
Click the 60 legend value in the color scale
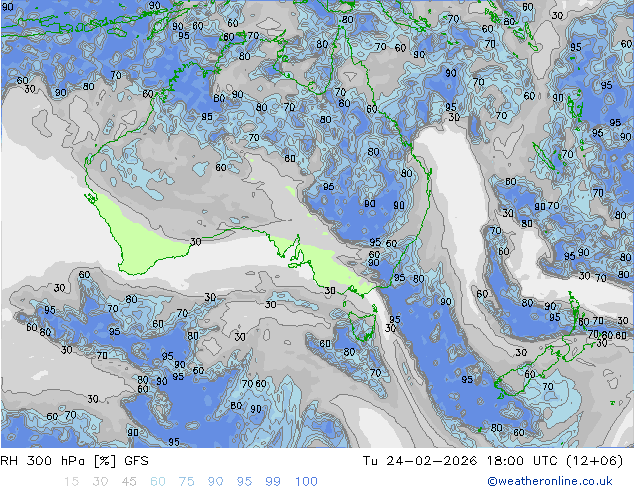(158, 482)
